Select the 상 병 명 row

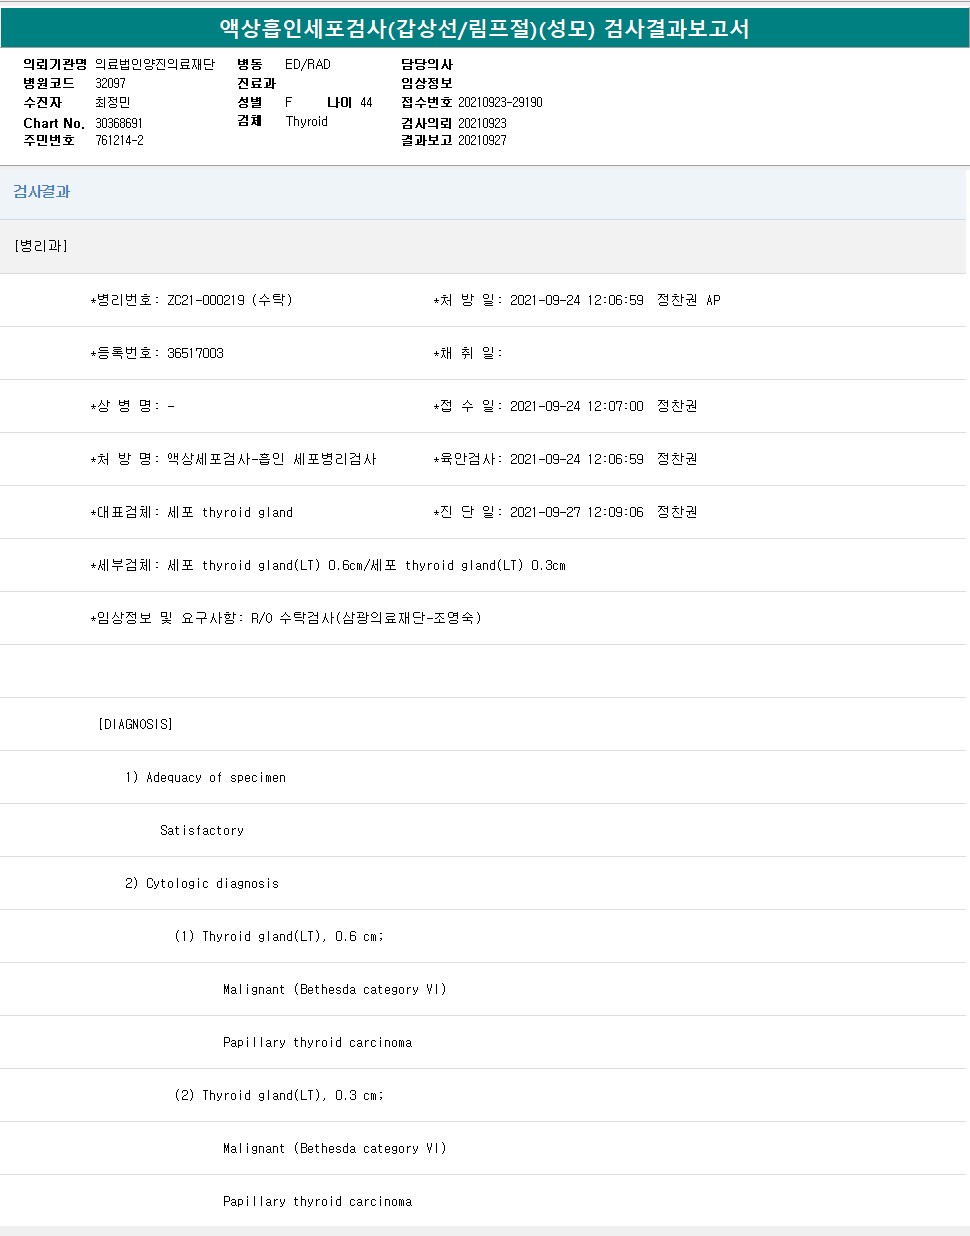(132, 406)
